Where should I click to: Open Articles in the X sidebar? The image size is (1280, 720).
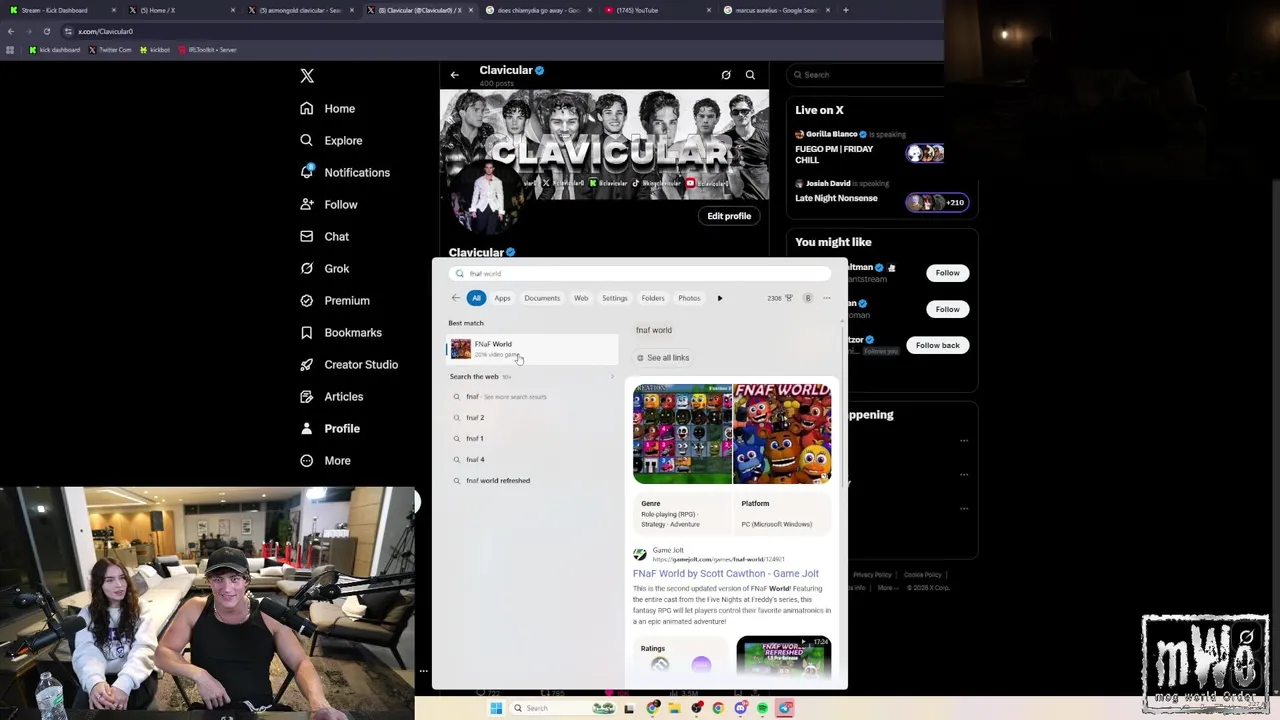click(x=332, y=396)
